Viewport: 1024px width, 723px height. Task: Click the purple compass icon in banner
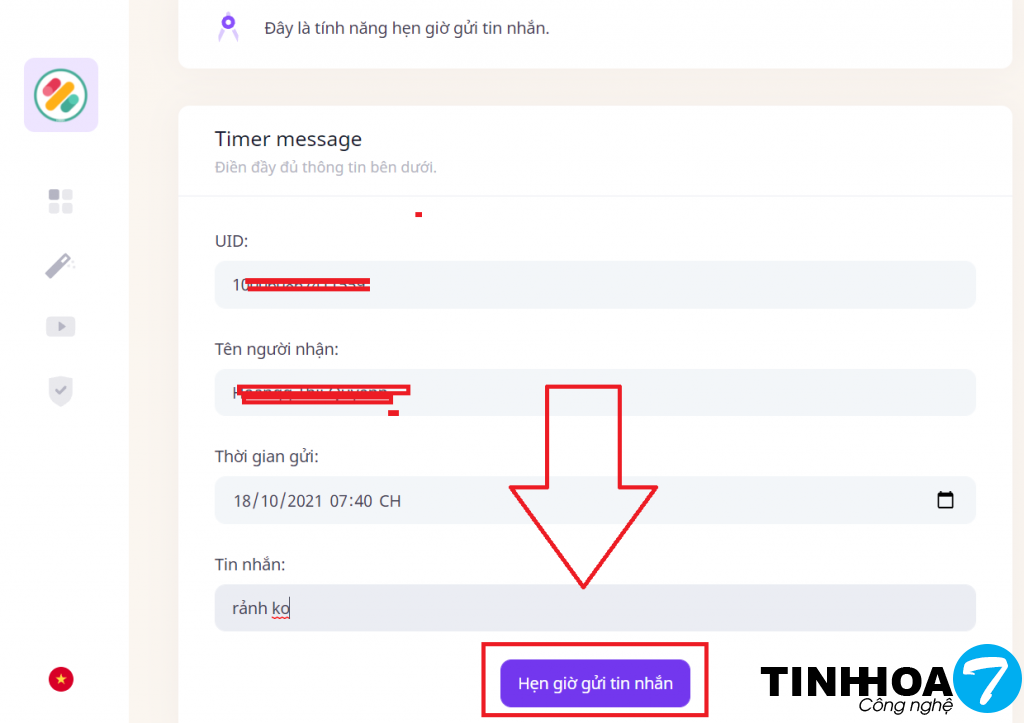228,27
